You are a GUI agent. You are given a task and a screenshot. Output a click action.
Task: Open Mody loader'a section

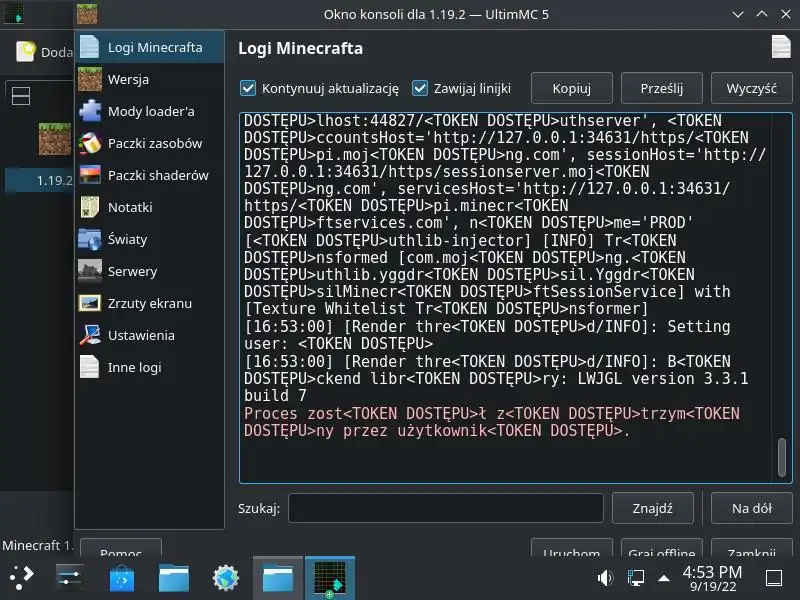[149, 111]
